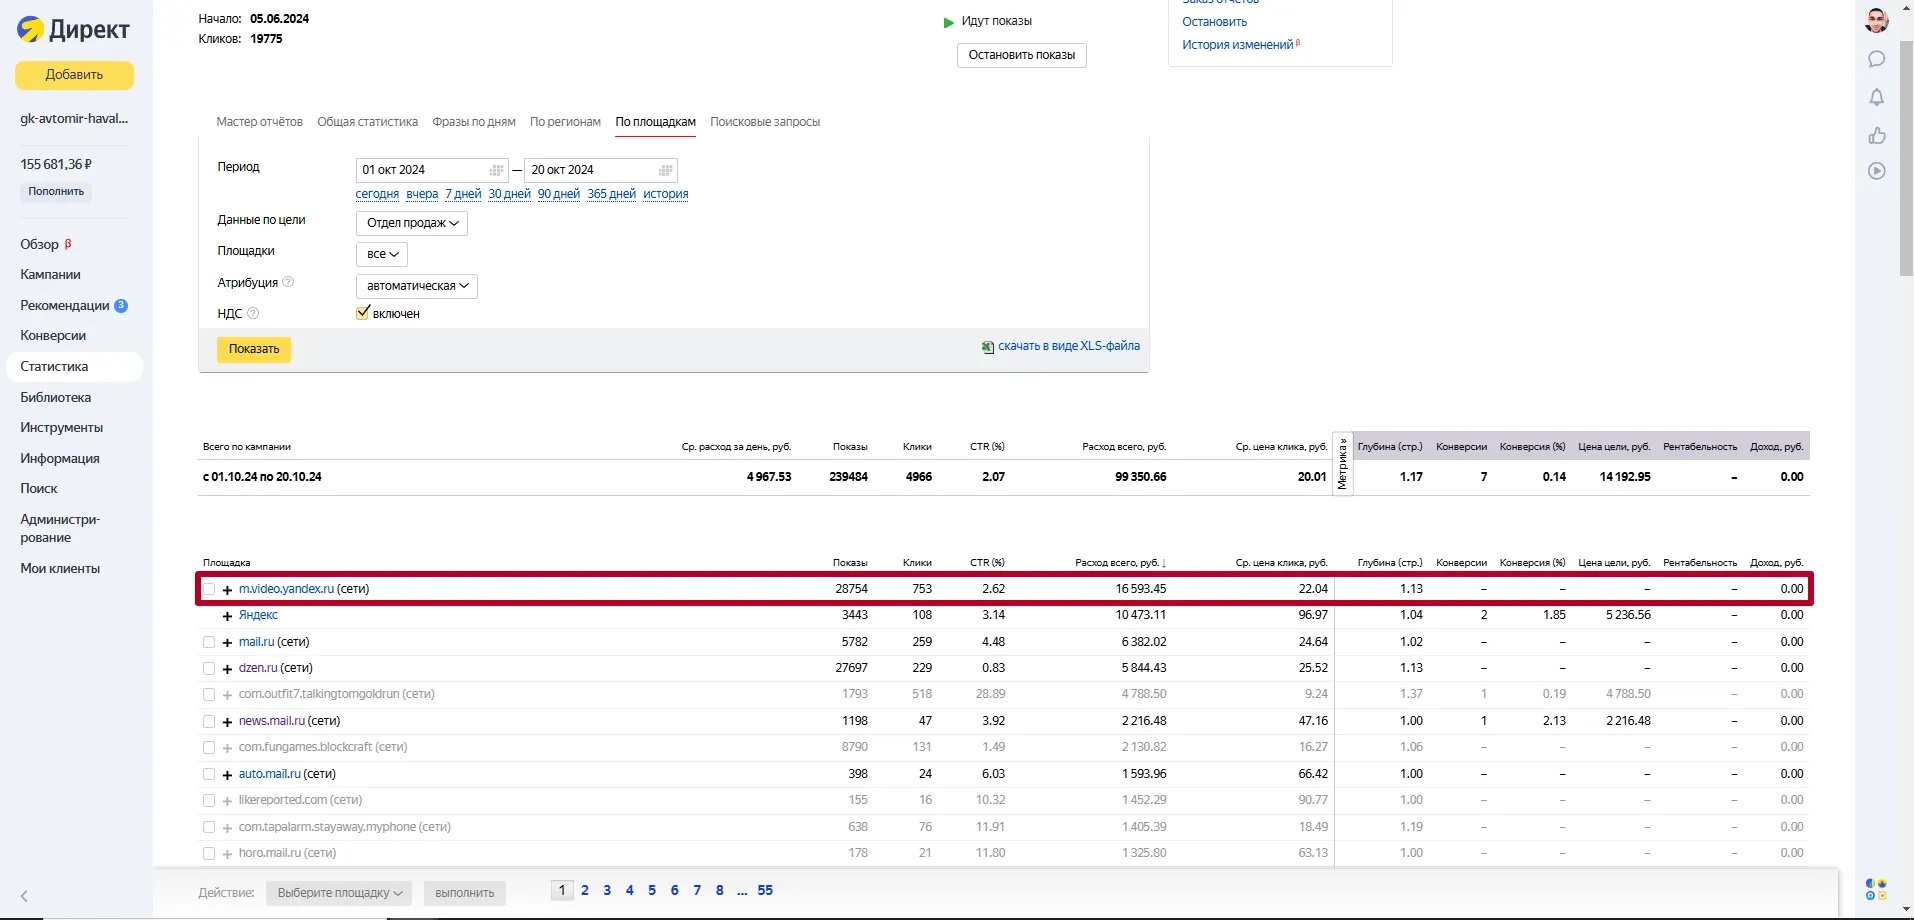Switch to the Поисковые запросы tab
This screenshot has height=920, width=1914.
(x=765, y=122)
